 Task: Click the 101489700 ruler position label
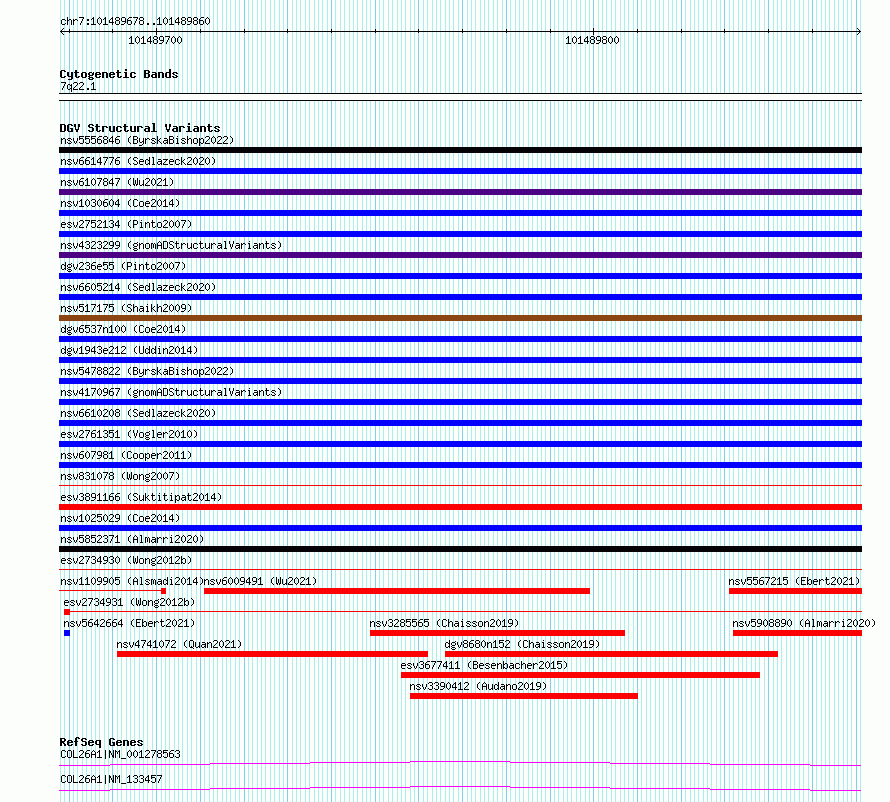tap(156, 40)
